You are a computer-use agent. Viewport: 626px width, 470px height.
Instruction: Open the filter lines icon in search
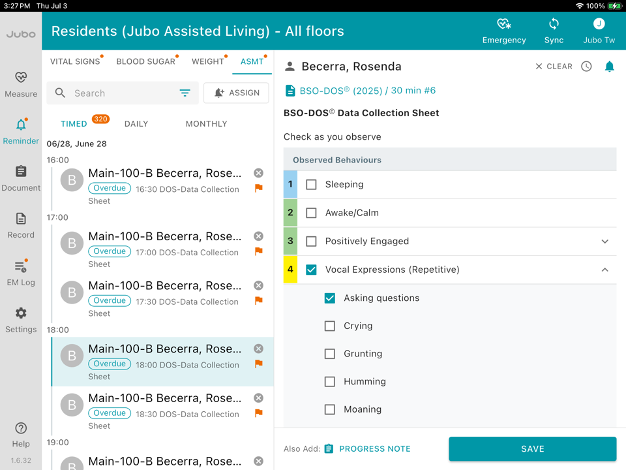[184, 93]
